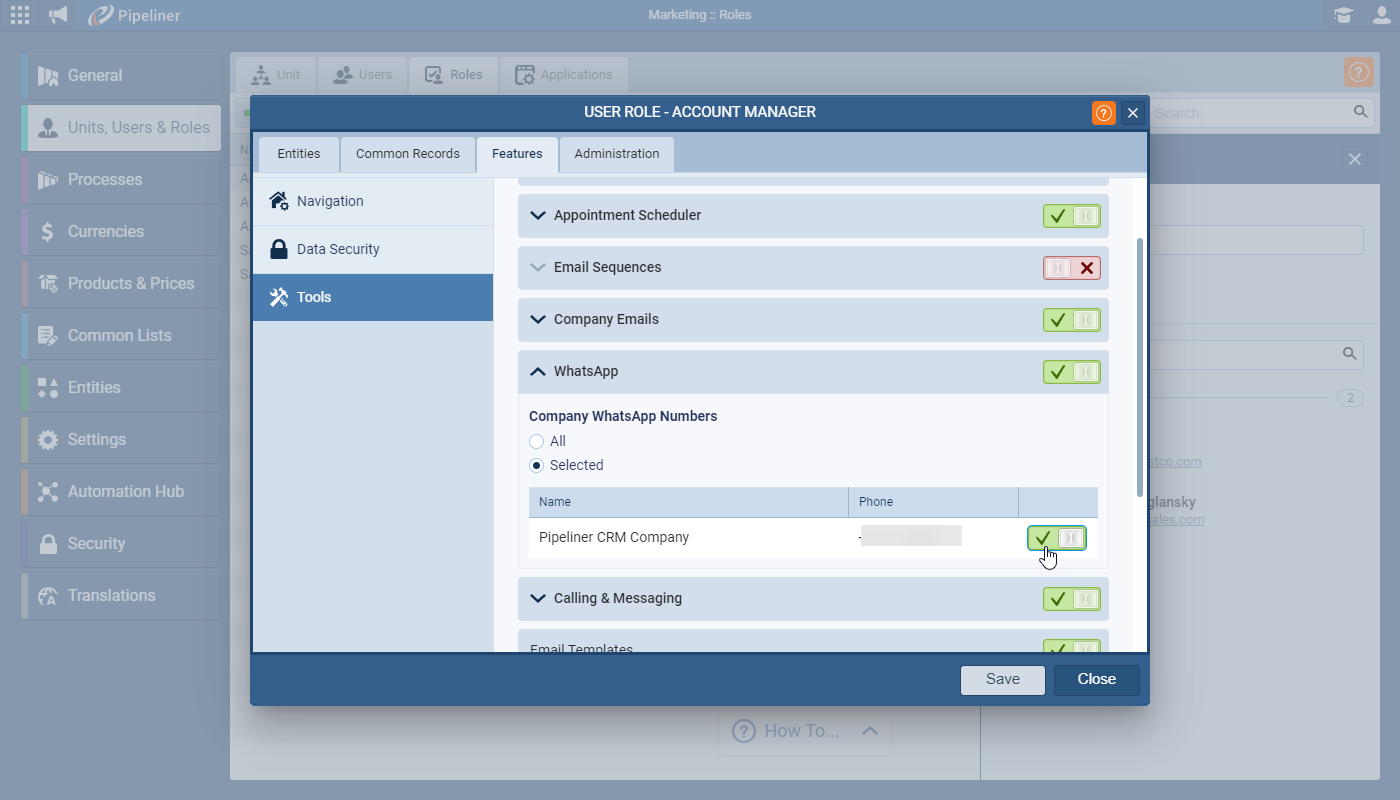
Task: Select the 'All' WhatsApp numbers radio
Action: point(537,441)
